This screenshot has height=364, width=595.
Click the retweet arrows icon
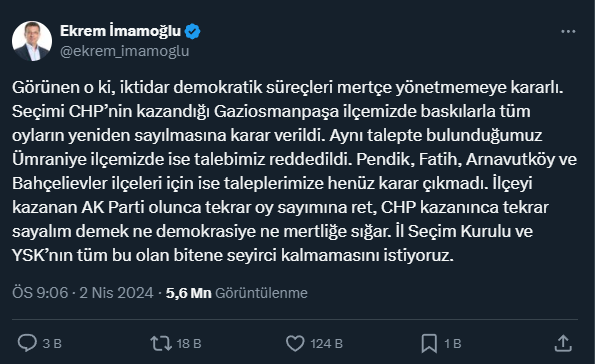(x=161, y=343)
